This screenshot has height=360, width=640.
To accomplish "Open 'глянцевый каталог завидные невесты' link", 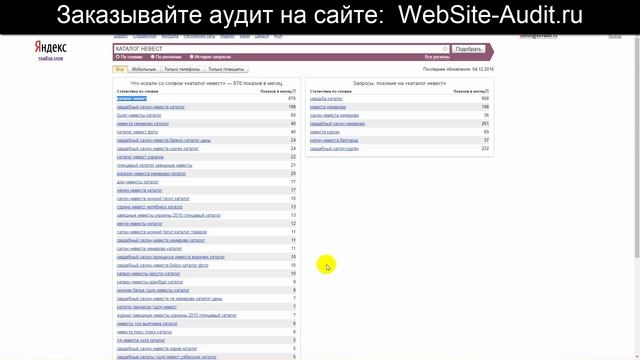I will coord(154,165).
